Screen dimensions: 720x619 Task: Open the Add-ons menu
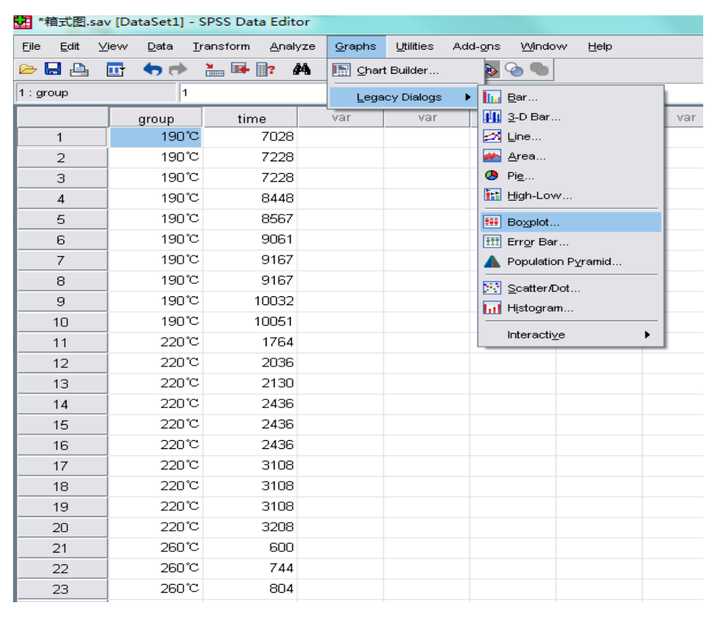tap(477, 46)
